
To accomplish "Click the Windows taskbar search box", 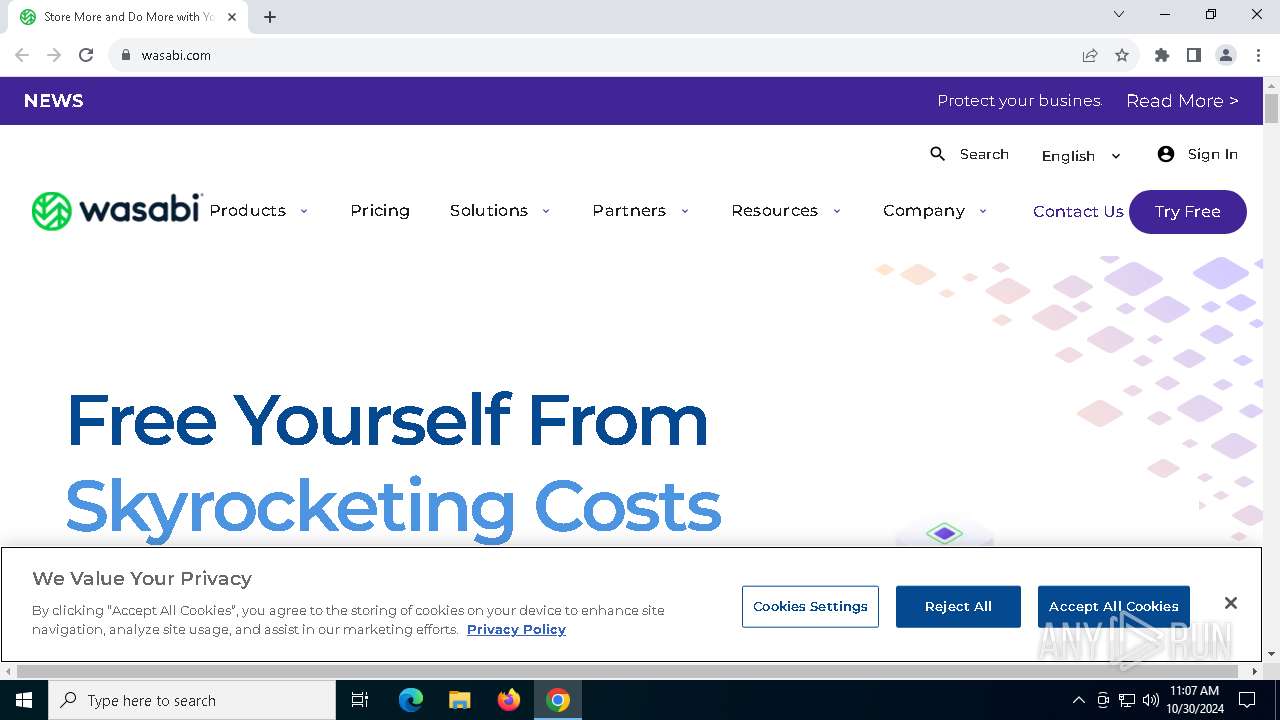I will [192, 700].
